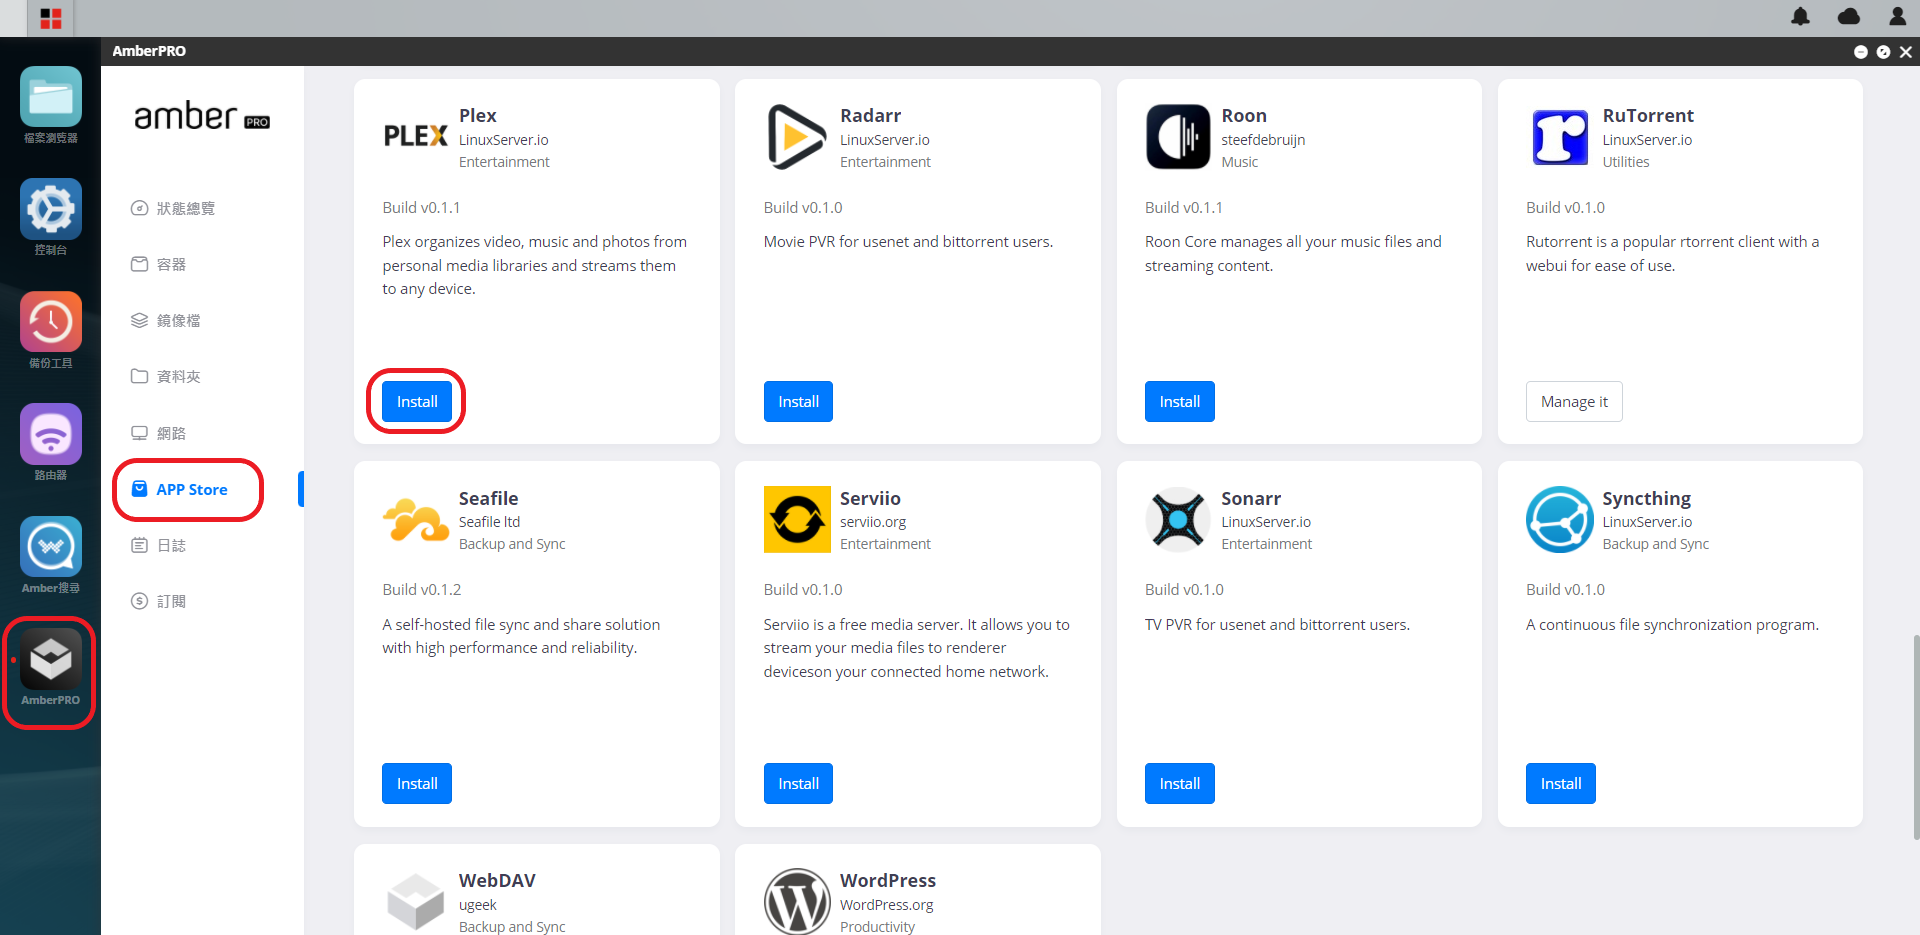
Task: Click the Roon app logo
Action: [x=1178, y=137]
